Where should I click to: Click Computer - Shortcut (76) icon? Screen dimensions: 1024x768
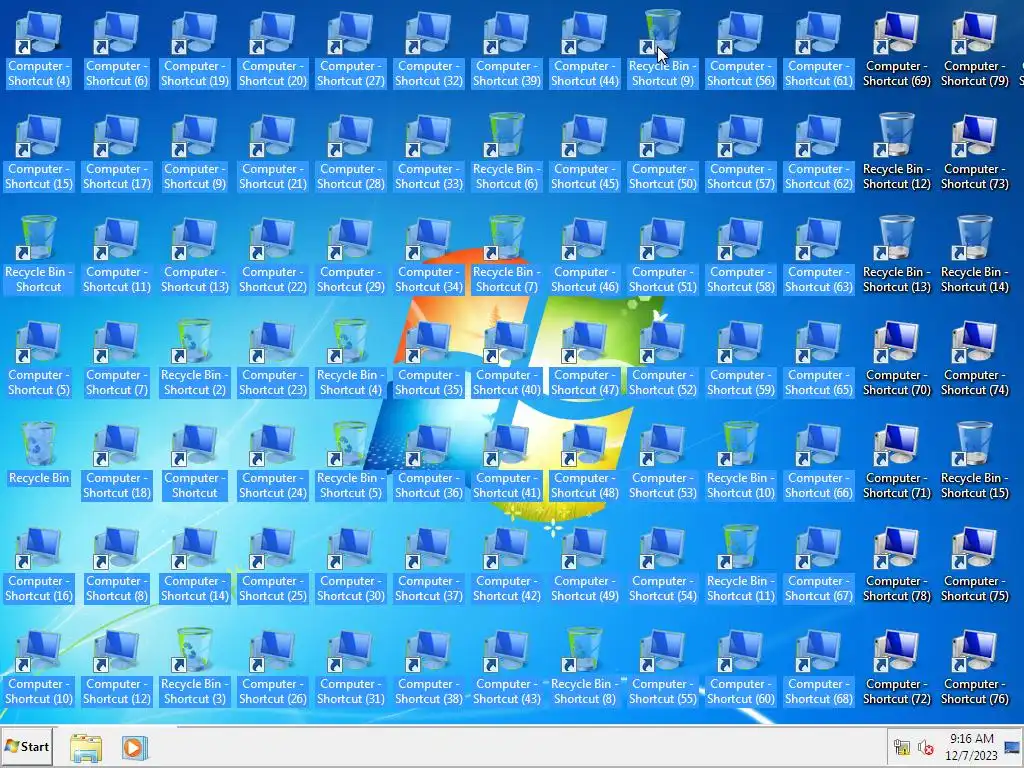tap(974, 669)
